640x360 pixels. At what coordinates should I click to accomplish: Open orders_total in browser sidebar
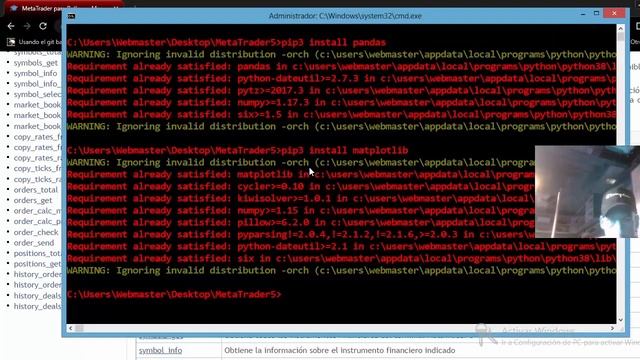(36, 190)
